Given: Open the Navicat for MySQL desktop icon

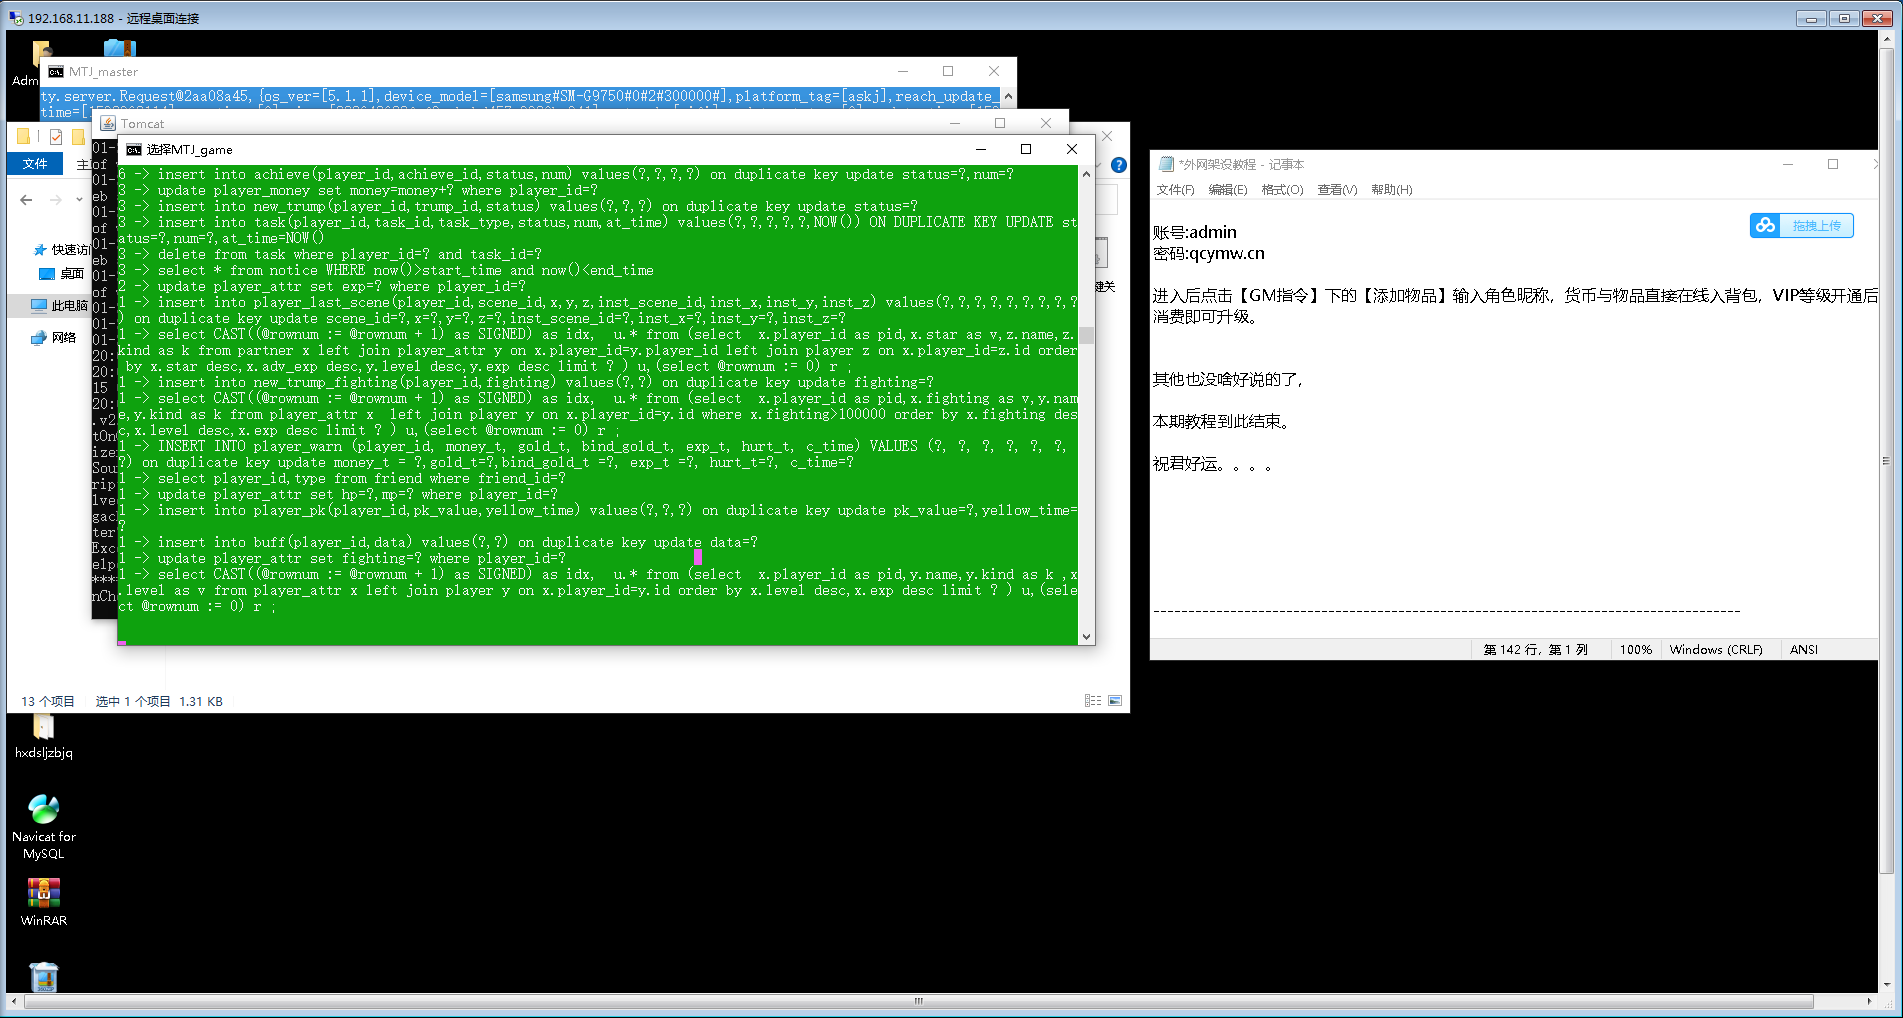Looking at the screenshot, I should click(x=43, y=809).
